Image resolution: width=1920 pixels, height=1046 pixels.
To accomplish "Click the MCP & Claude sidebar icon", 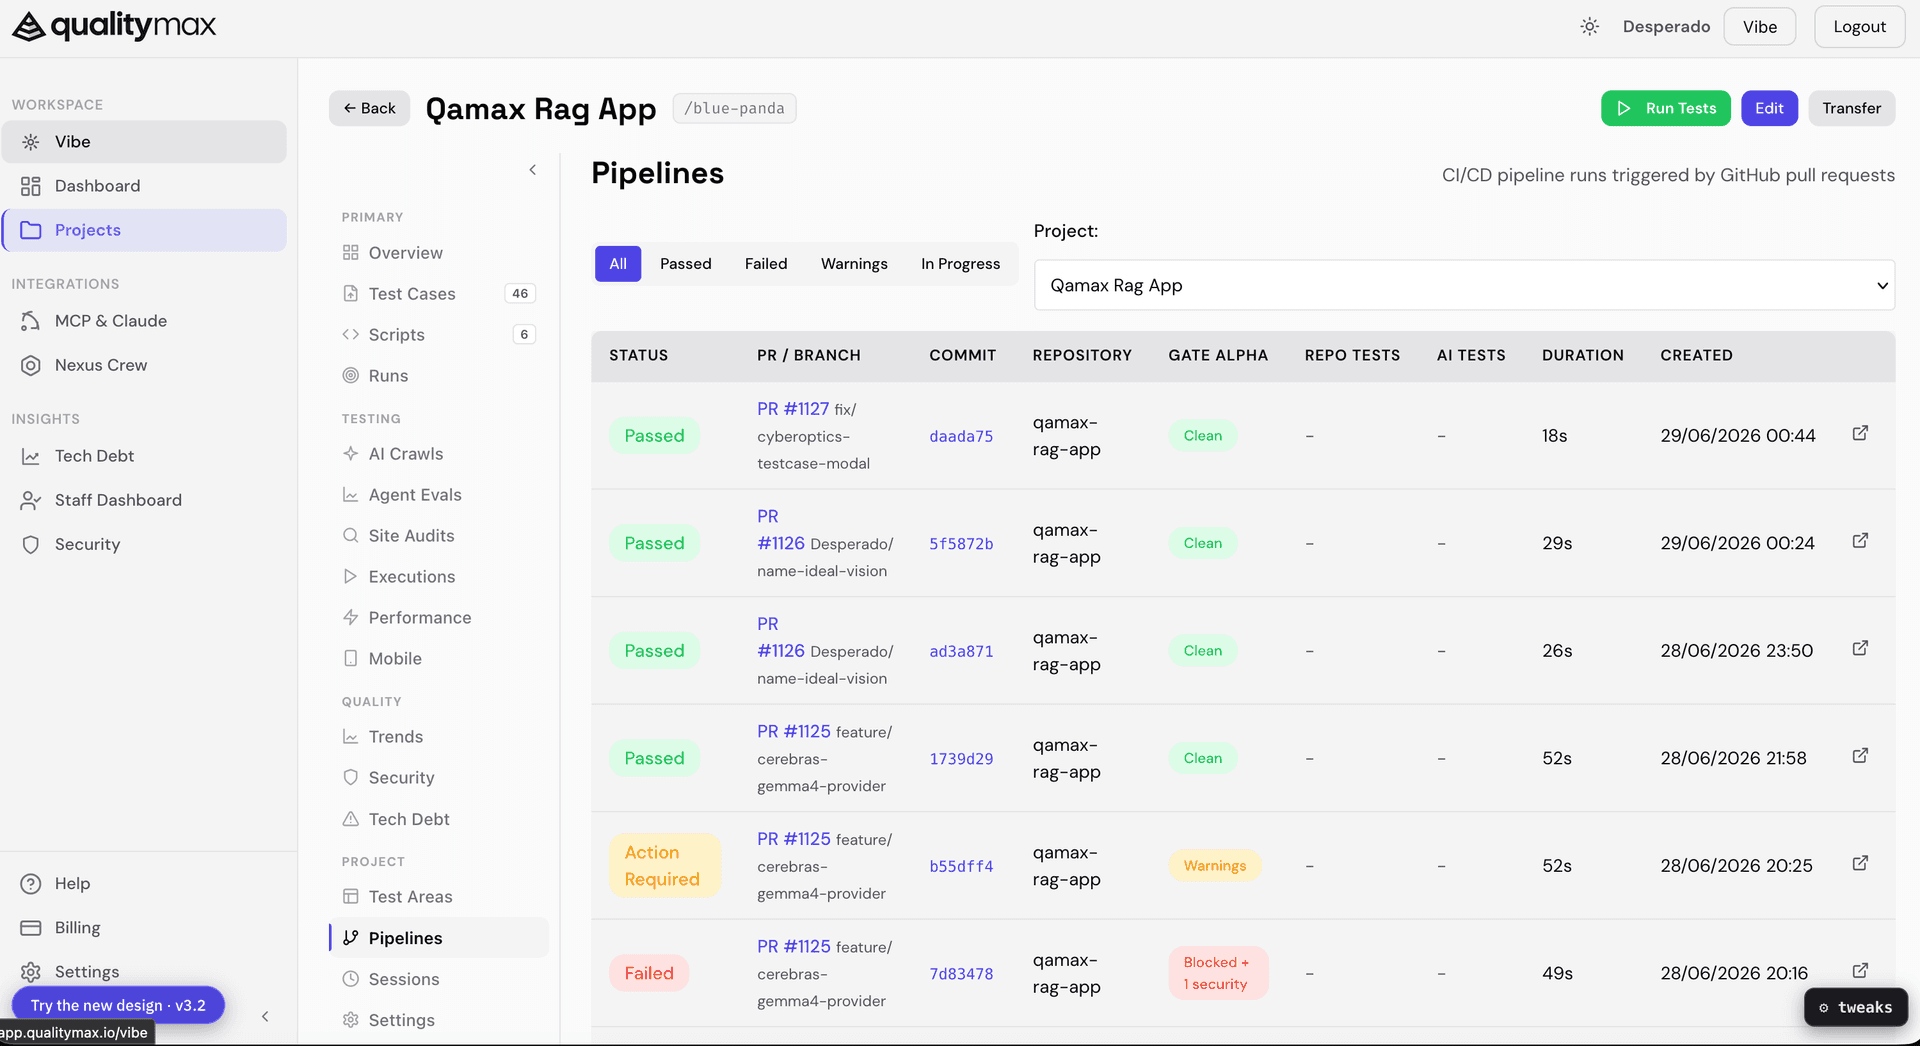I will [31, 321].
